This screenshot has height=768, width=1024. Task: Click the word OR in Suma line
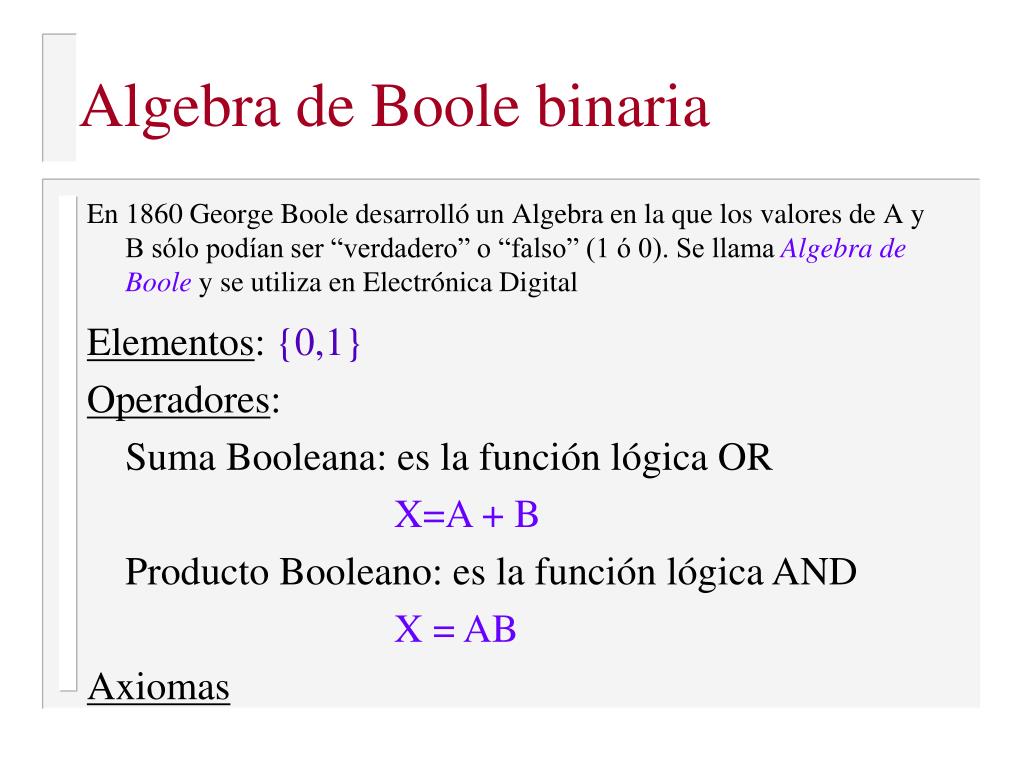point(745,458)
